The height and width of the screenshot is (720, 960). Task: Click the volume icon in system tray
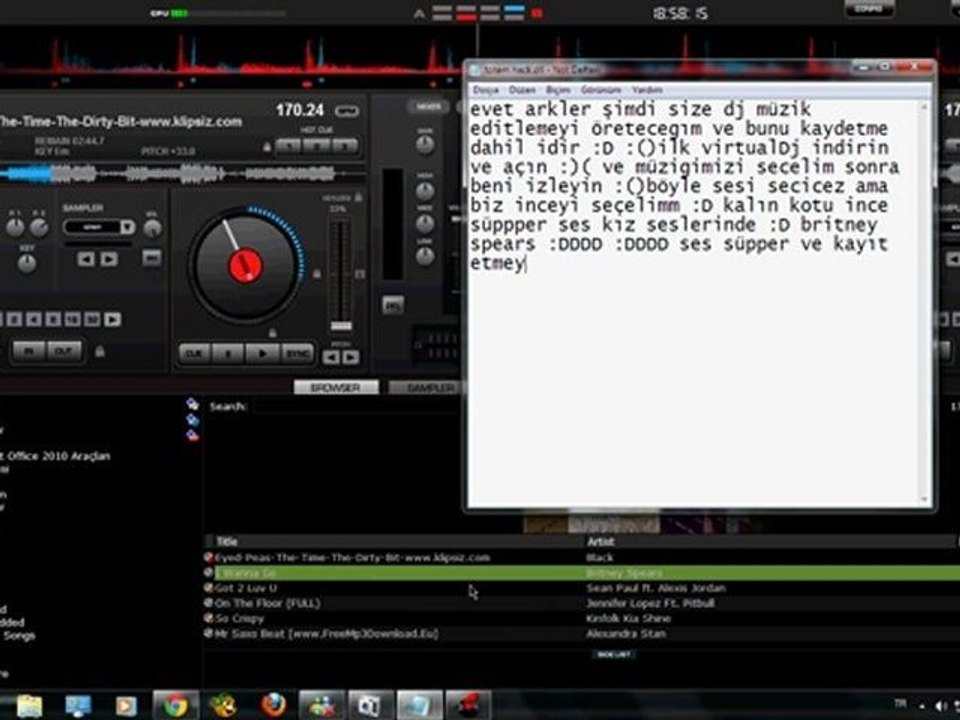[940, 705]
